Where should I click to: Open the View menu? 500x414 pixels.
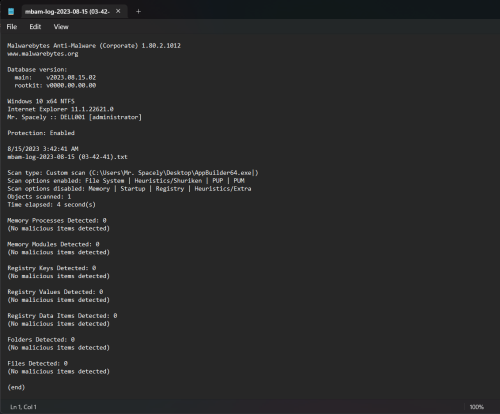point(61,27)
